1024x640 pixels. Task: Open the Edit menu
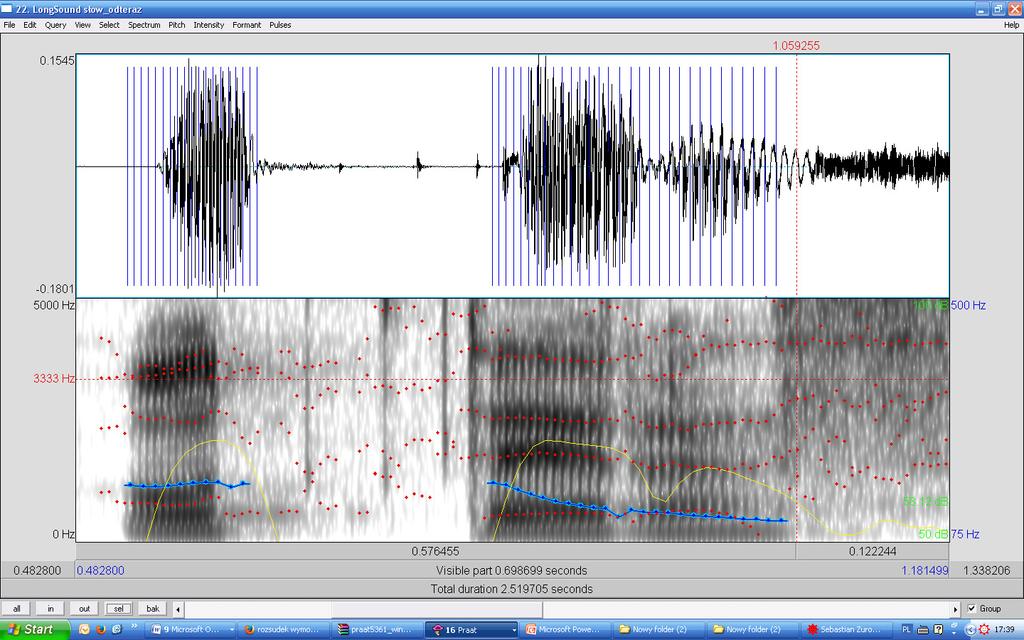[30, 25]
